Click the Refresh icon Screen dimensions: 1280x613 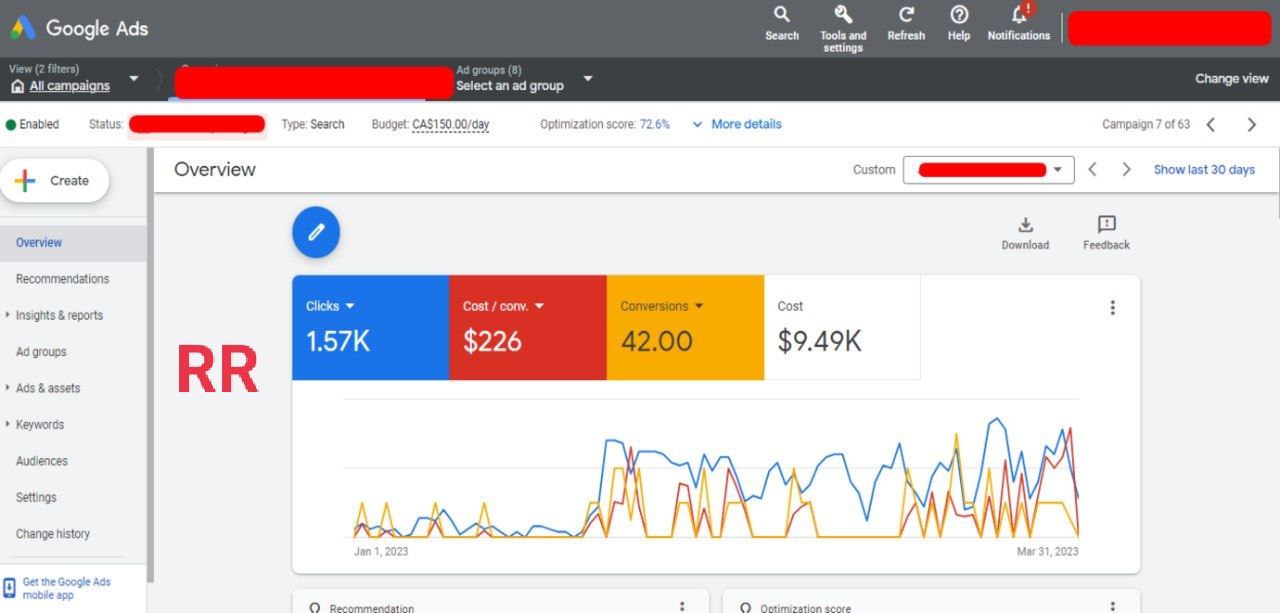click(x=906, y=15)
